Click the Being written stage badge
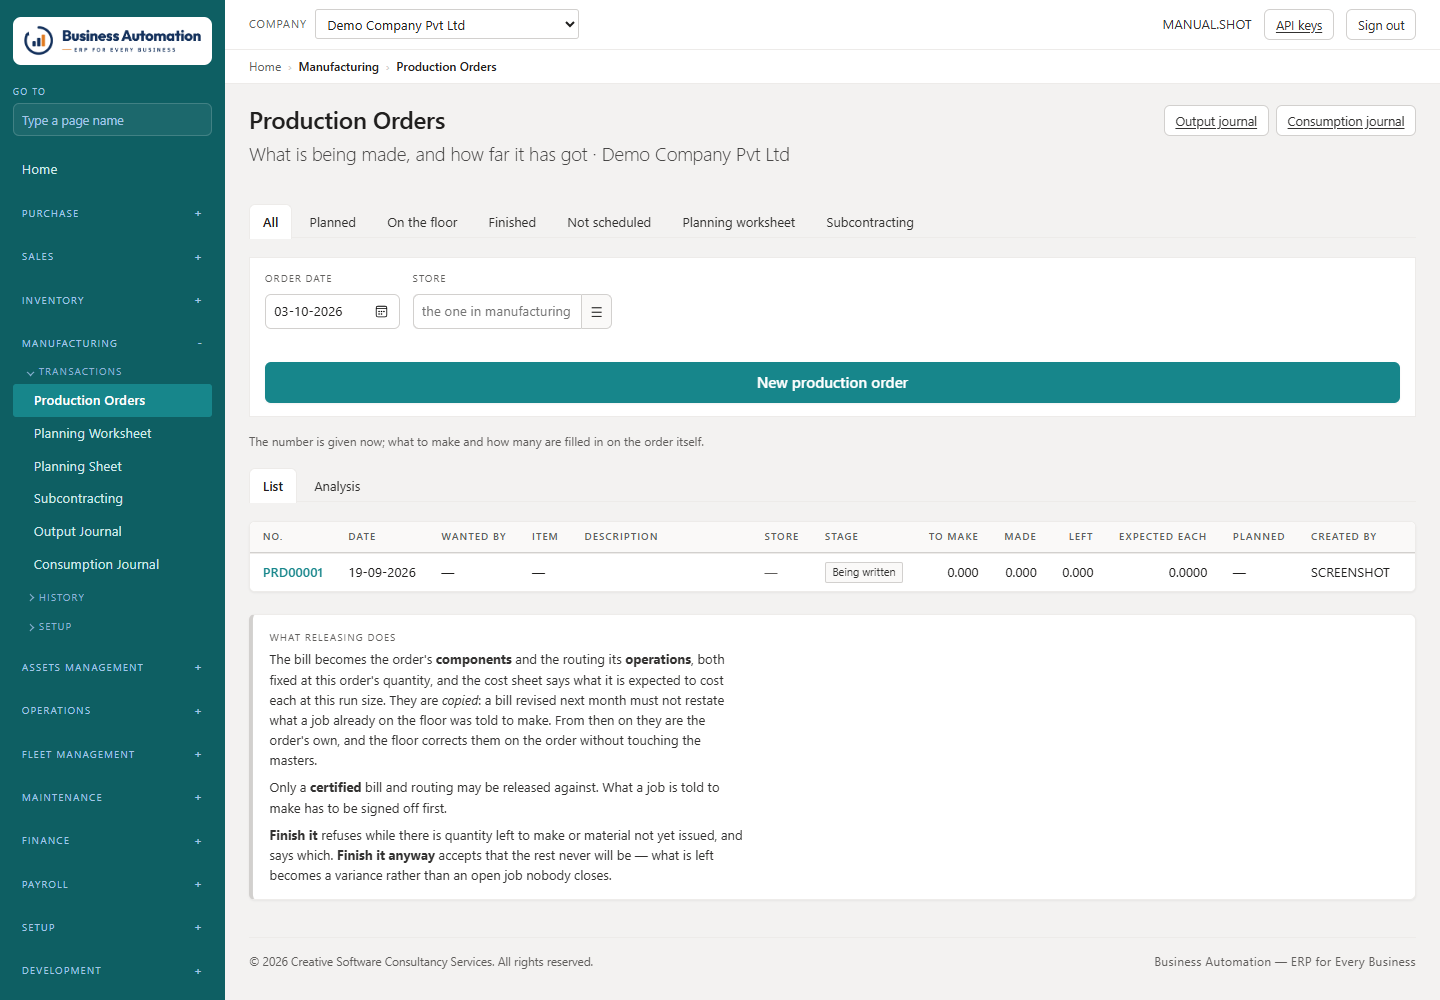Viewport: 1440px width, 1000px height. pos(864,573)
